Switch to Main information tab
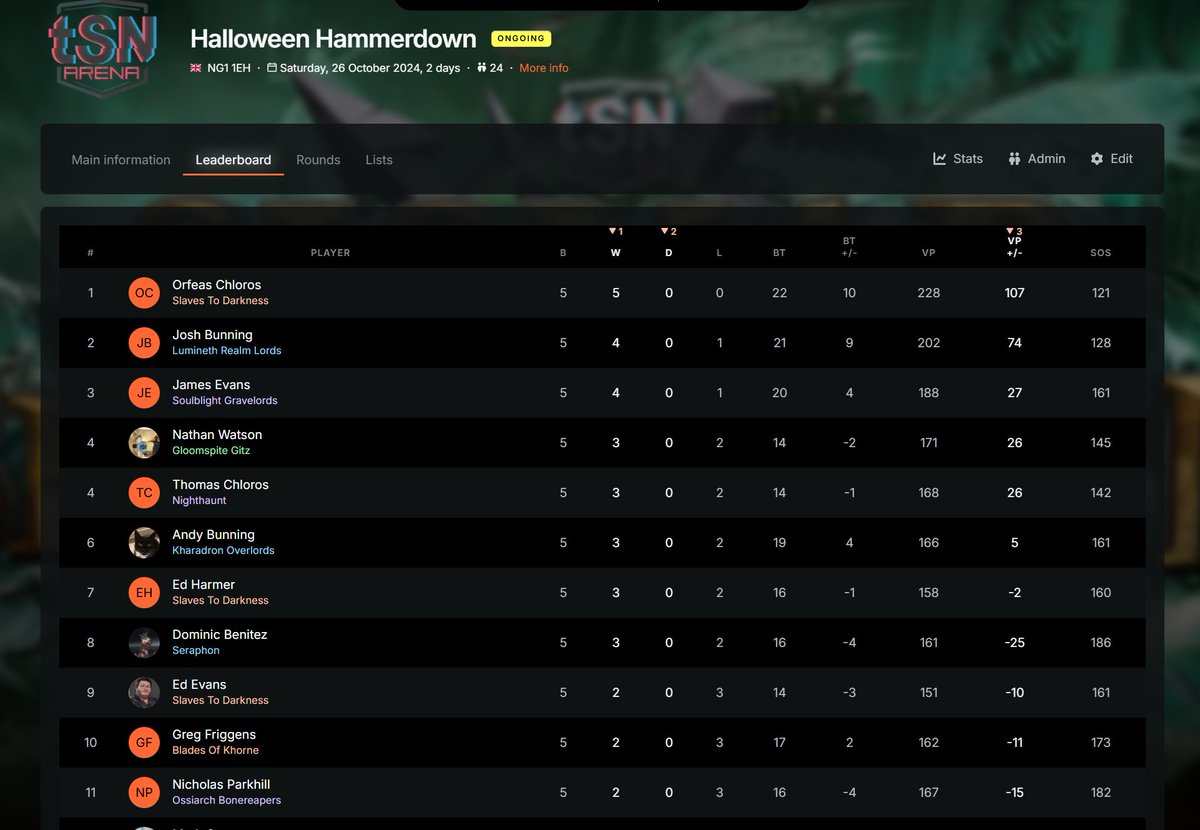1200x830 pixels. [121, 160]
